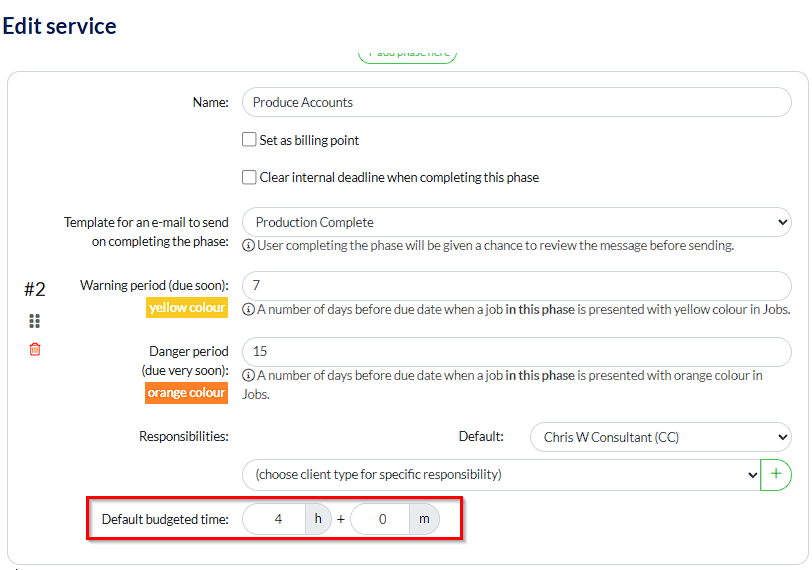
Task: Click the budgeted minutes input field
Action: coord(381,519)
